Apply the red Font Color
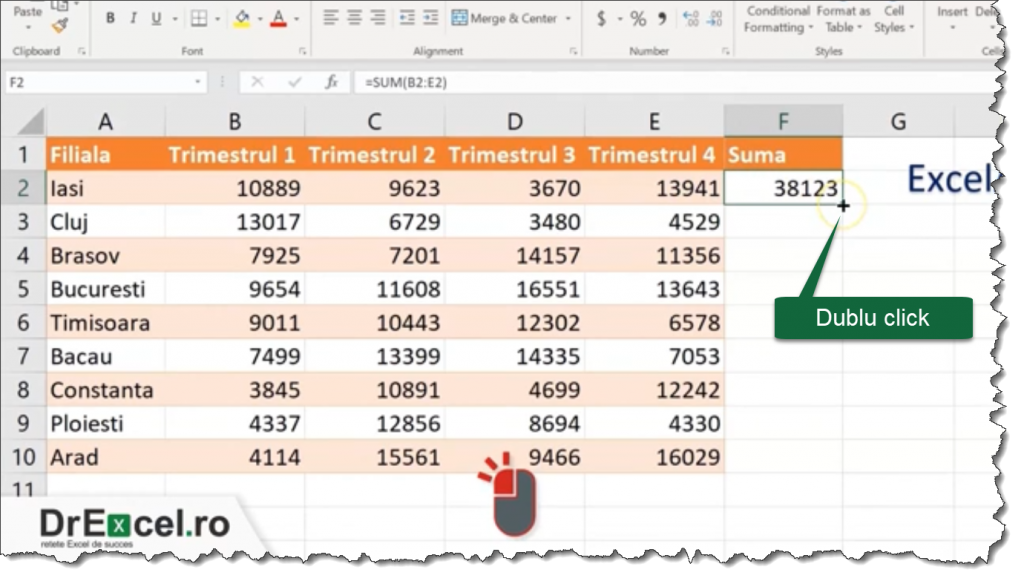Viewport: 1024px width, 581px height. 277,18
